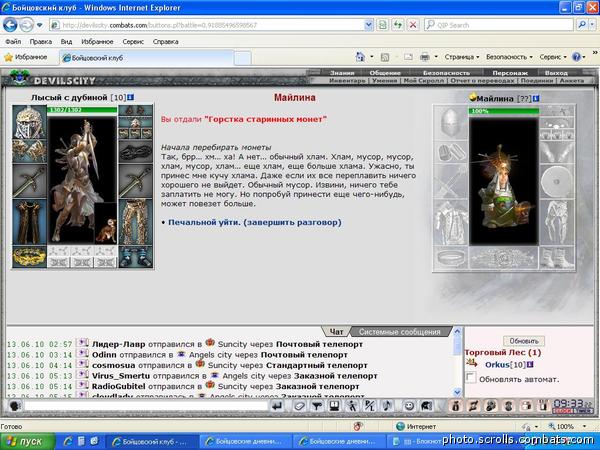The image size is (600, 450).
Task: Click IE stop loading X button
Action: (413, 25)
